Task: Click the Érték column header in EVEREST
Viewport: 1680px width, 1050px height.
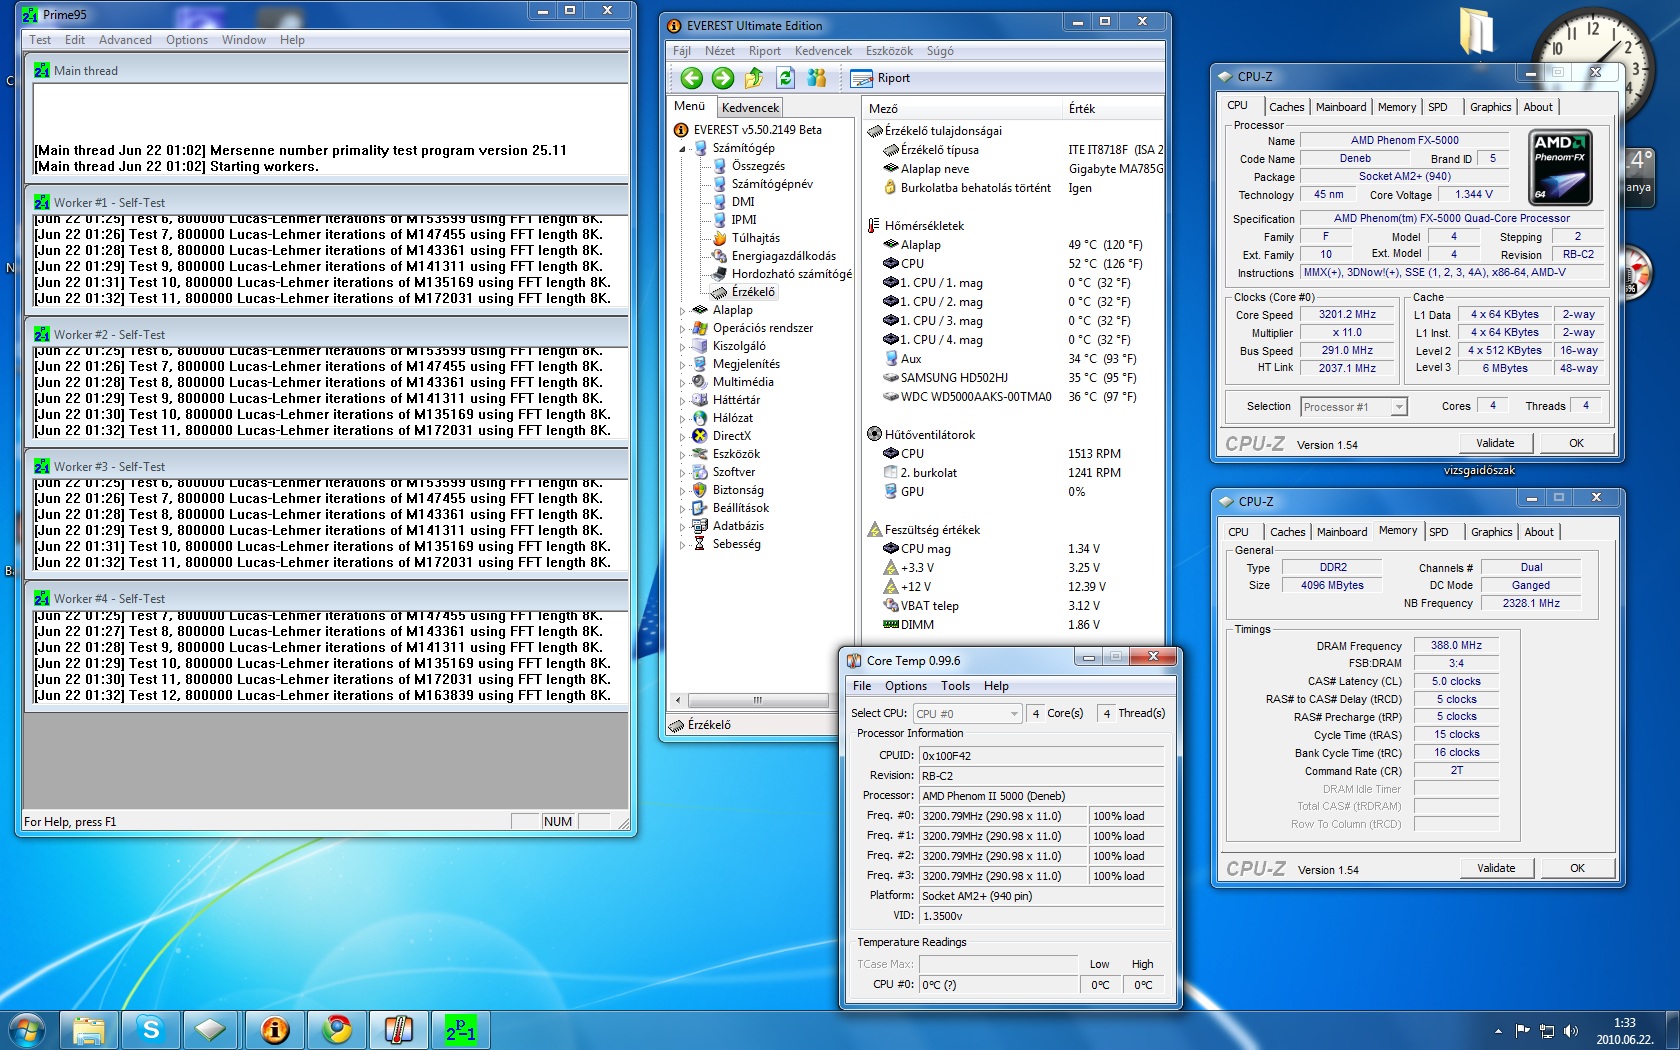Action: pos(1113,108)
